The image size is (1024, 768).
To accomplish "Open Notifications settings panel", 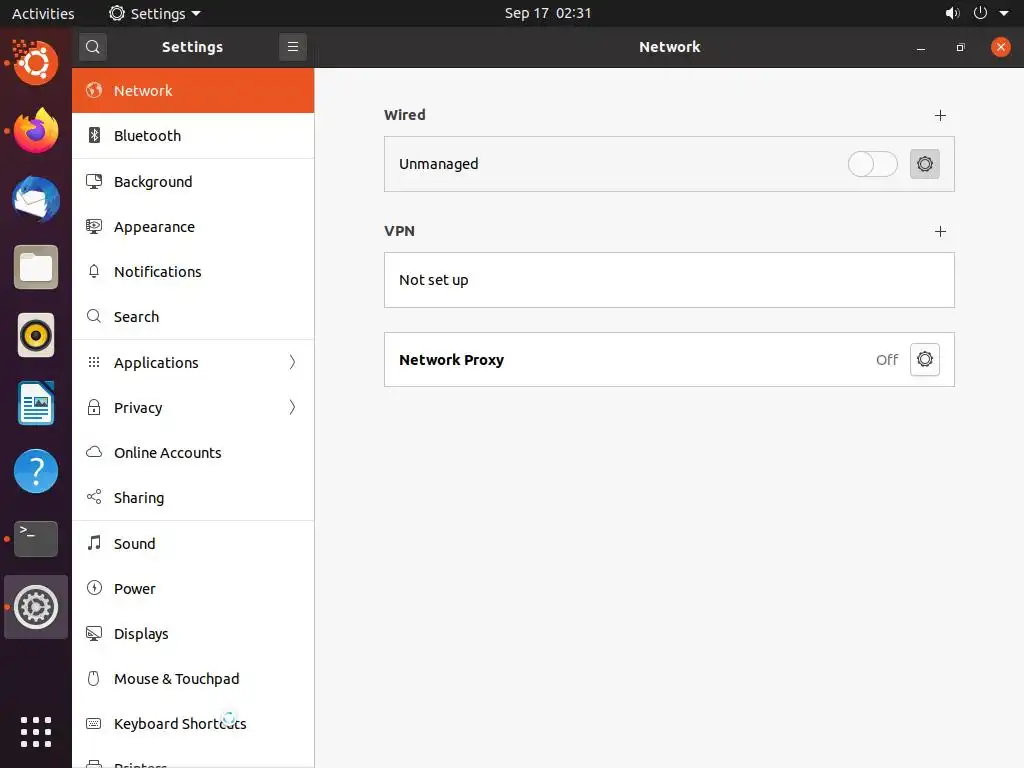I will (193, 272).
